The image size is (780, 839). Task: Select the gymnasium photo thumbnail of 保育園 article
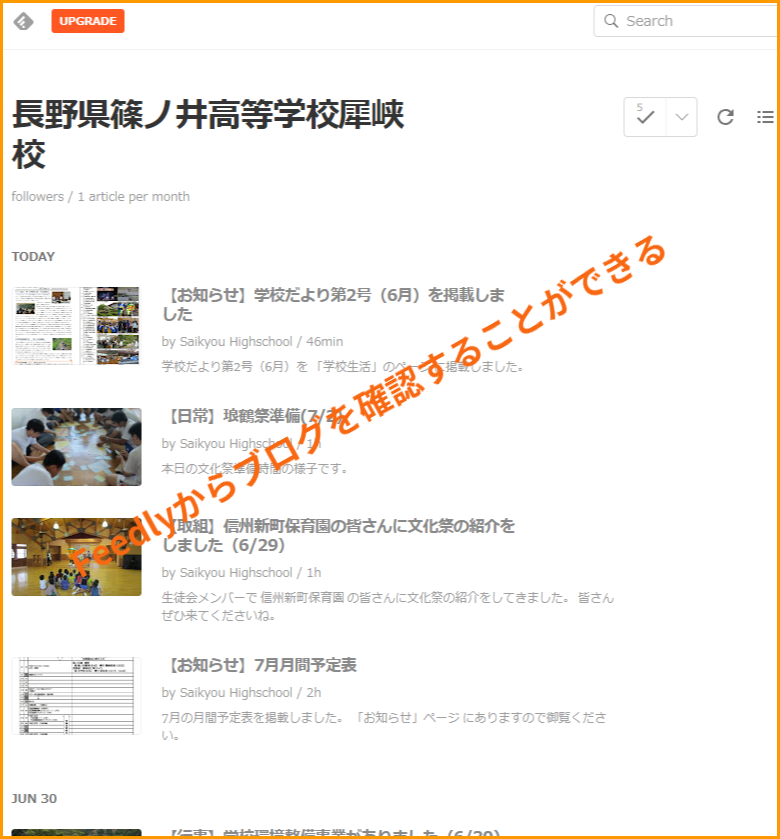pos(76,556)
